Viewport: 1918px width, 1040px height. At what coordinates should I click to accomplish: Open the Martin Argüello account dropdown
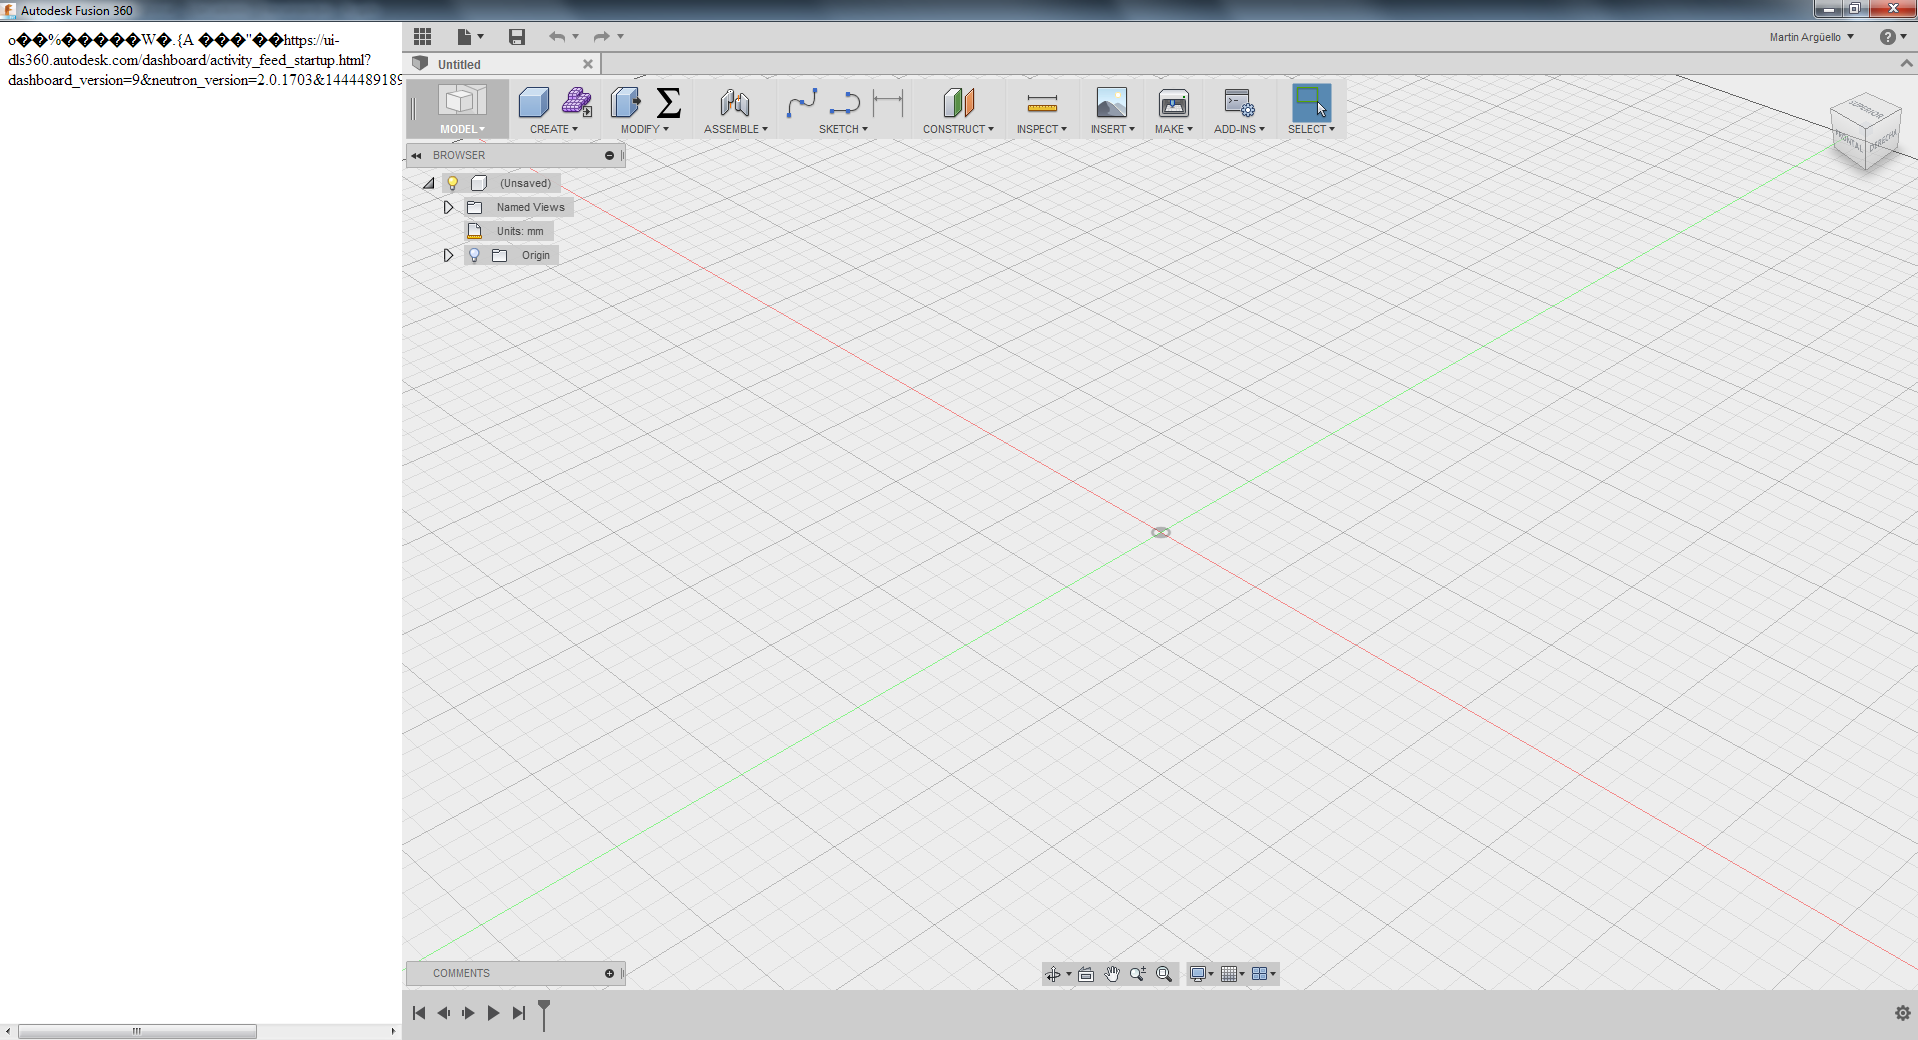1811,37
